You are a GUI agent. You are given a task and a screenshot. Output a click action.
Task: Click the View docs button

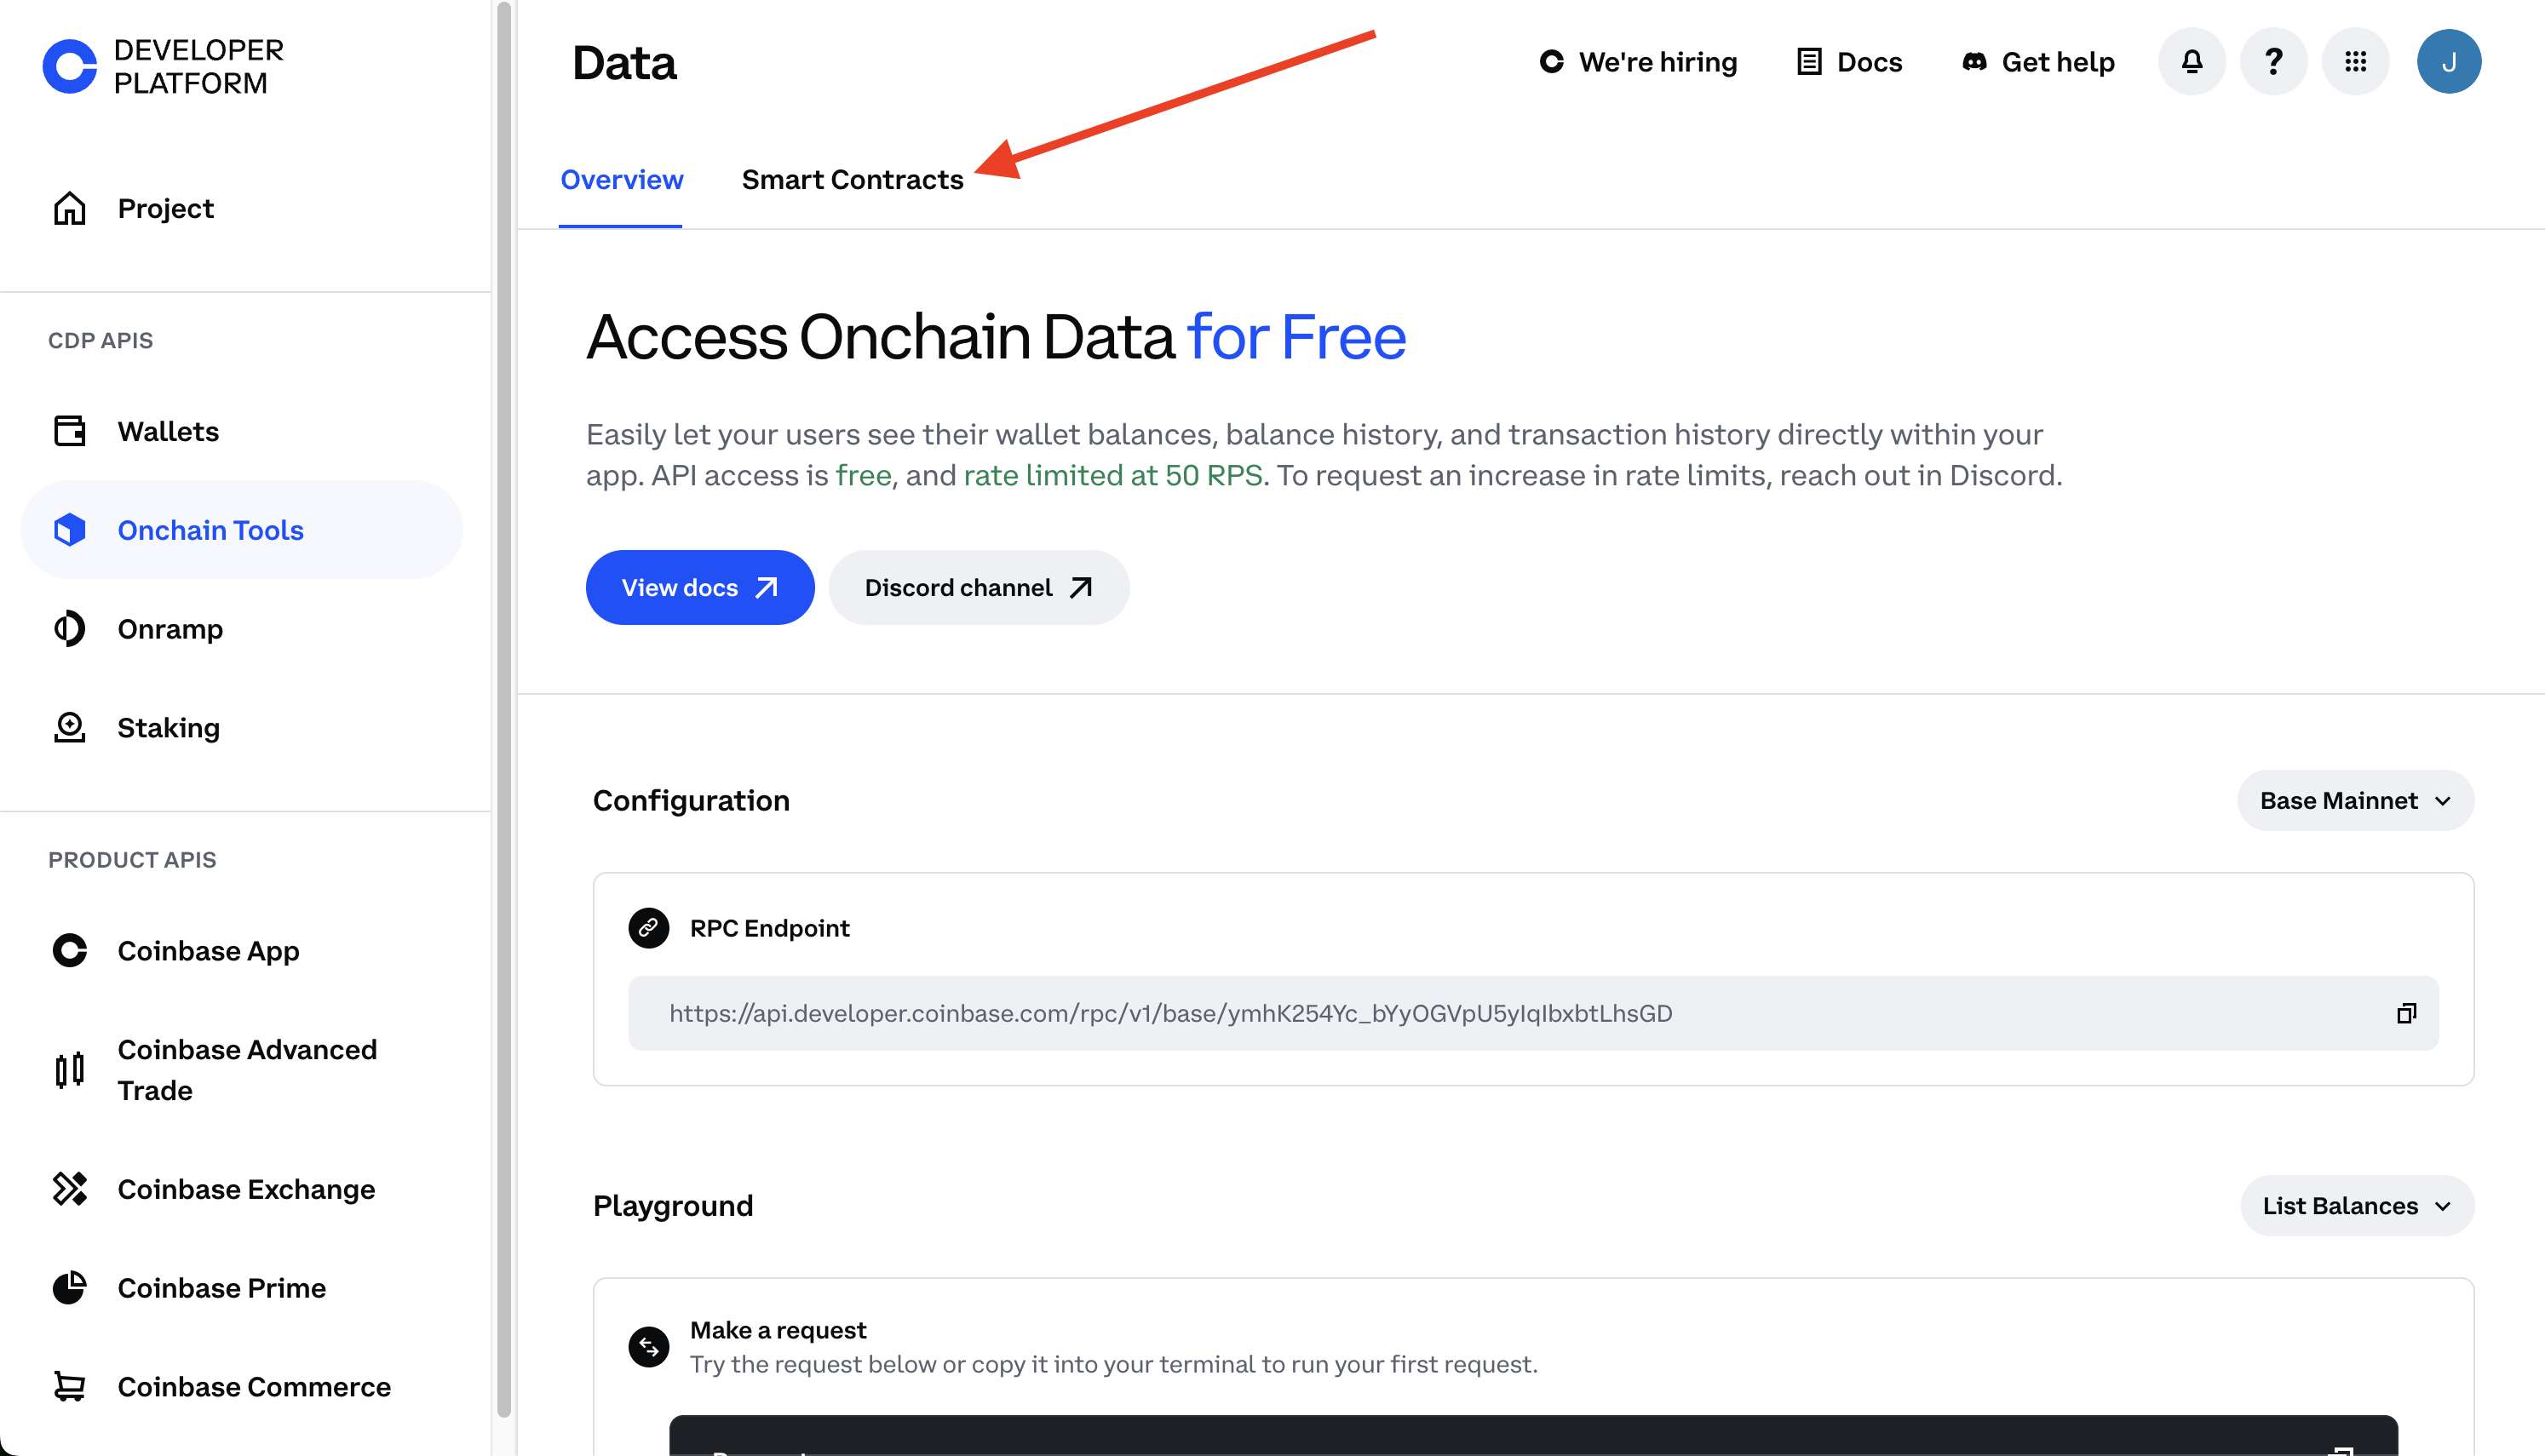click(700, 588)
